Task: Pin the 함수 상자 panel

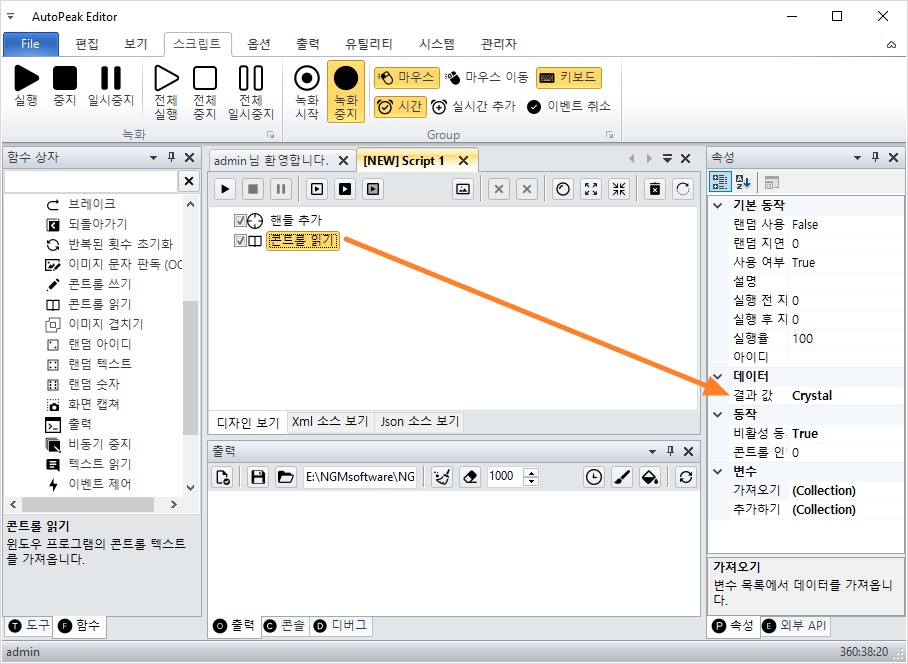Action: [x=171, y=157]
